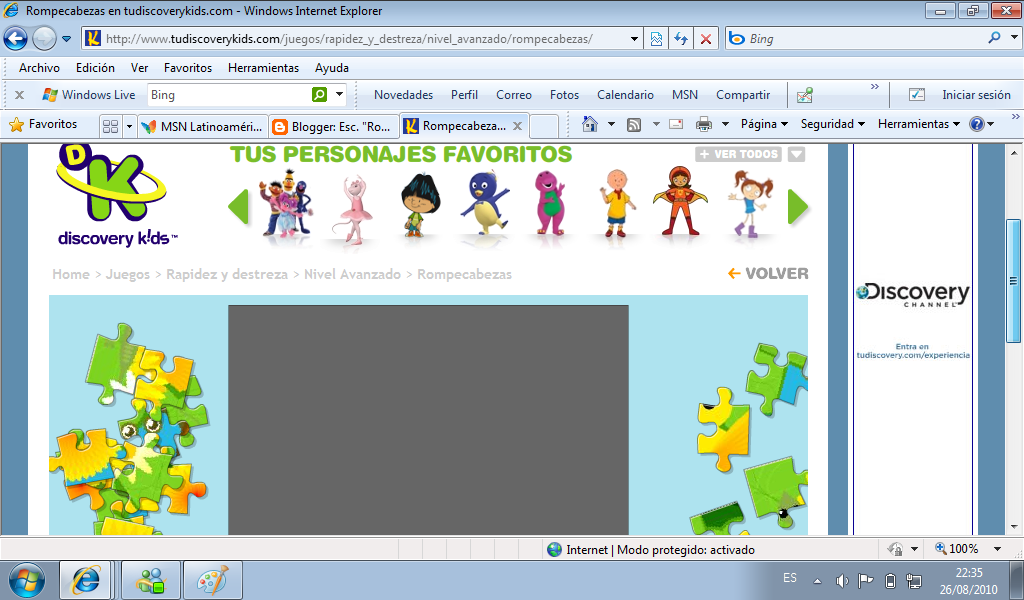The image size is (1024, 600).
Task: Open the recent pages dropdown arrow
Action: point(67,39)
